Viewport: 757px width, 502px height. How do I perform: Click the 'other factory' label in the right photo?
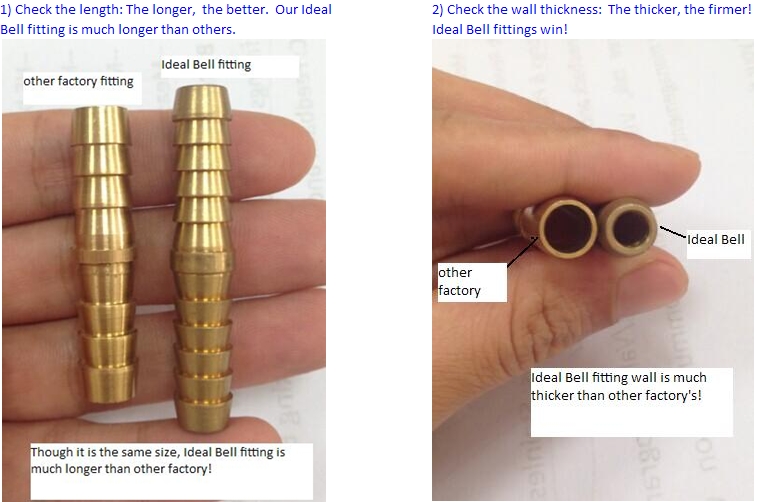tap(460, 281)
